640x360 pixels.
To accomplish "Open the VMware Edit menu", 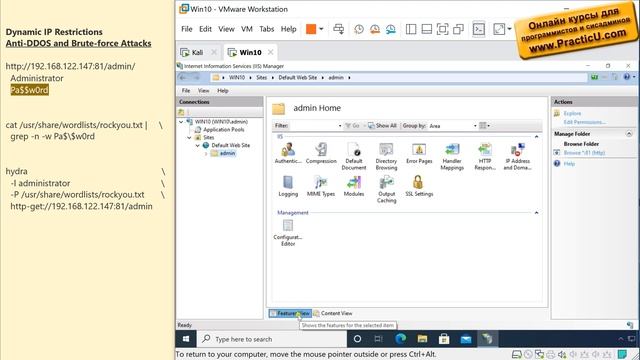I will (205, 29).
